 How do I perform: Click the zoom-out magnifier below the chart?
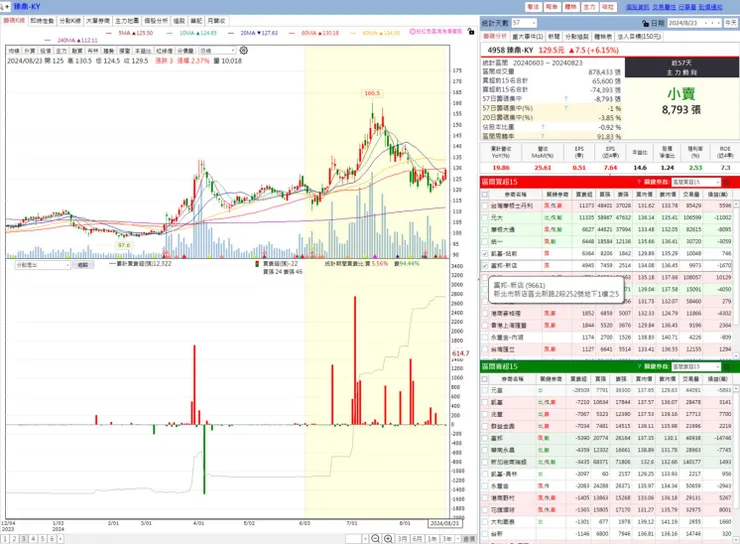[x=375, y=538]
